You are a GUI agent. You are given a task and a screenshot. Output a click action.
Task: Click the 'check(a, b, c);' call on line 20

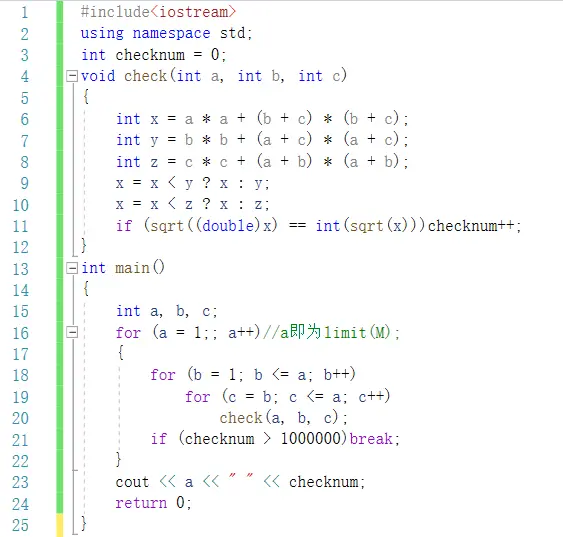click(284, 418)
